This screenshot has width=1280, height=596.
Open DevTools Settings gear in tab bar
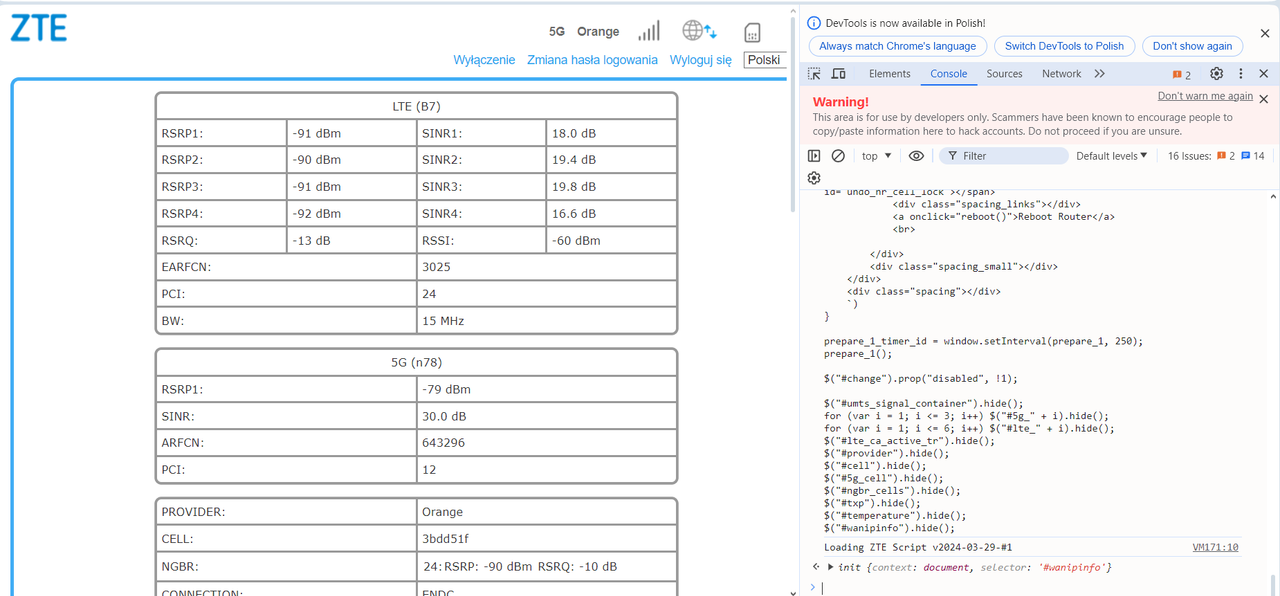pyautogui.click(x=1216, y=74)
